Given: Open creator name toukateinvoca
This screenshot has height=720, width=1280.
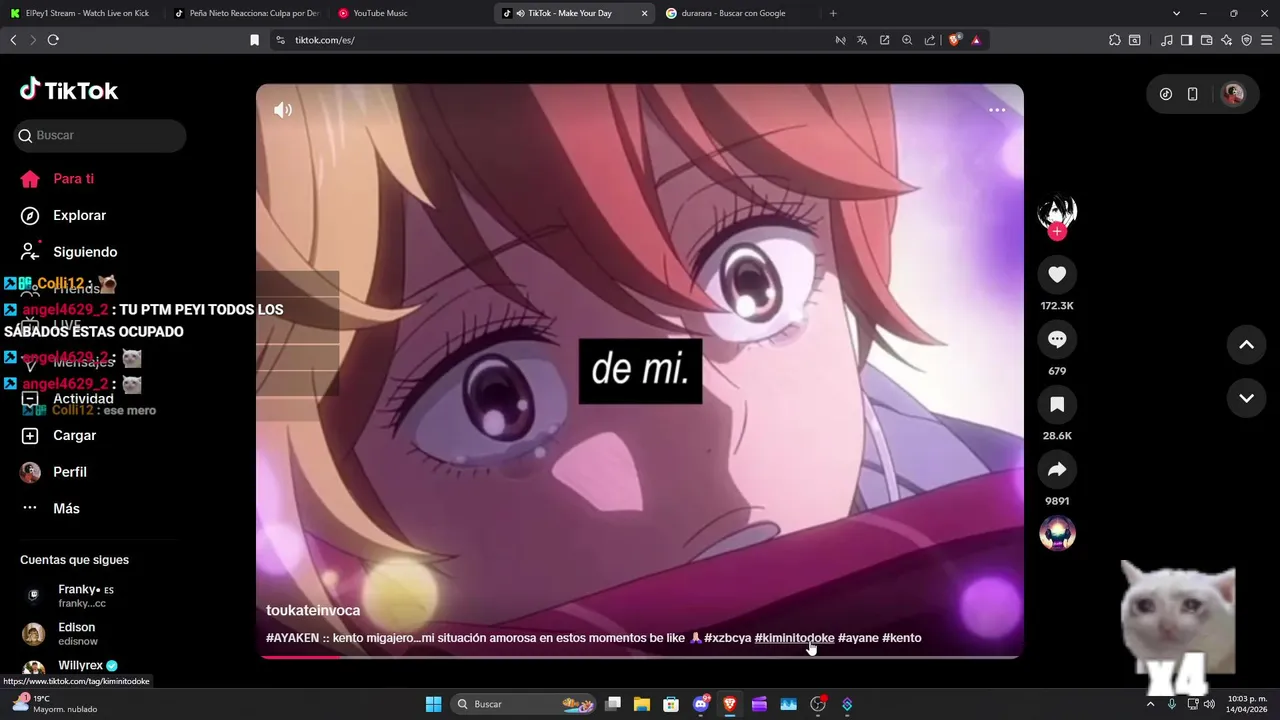Looking at the screenshot, I should 313,610.
